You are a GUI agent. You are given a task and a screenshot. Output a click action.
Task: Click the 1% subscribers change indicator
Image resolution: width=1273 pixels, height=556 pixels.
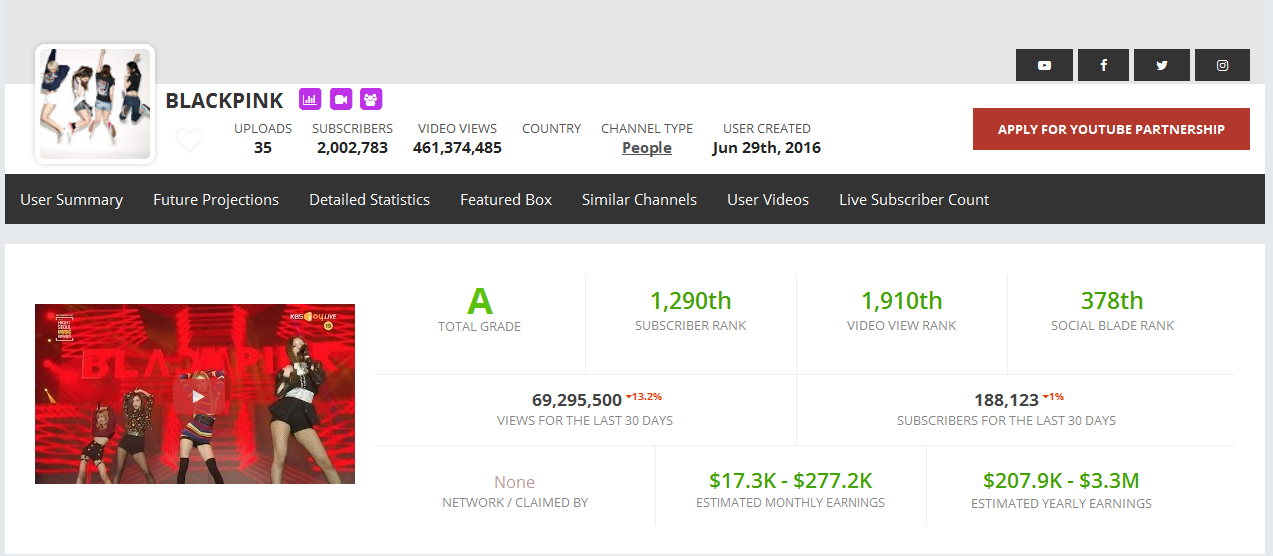(1054, 396)
